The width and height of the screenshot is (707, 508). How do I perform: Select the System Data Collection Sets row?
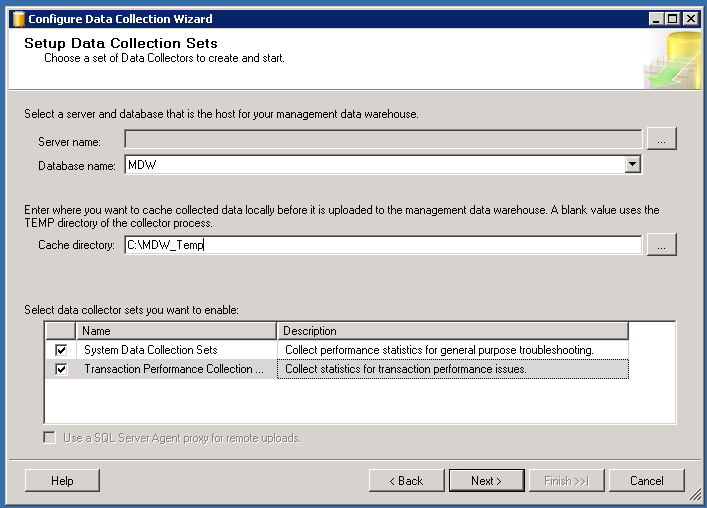(x=176, y=350)
